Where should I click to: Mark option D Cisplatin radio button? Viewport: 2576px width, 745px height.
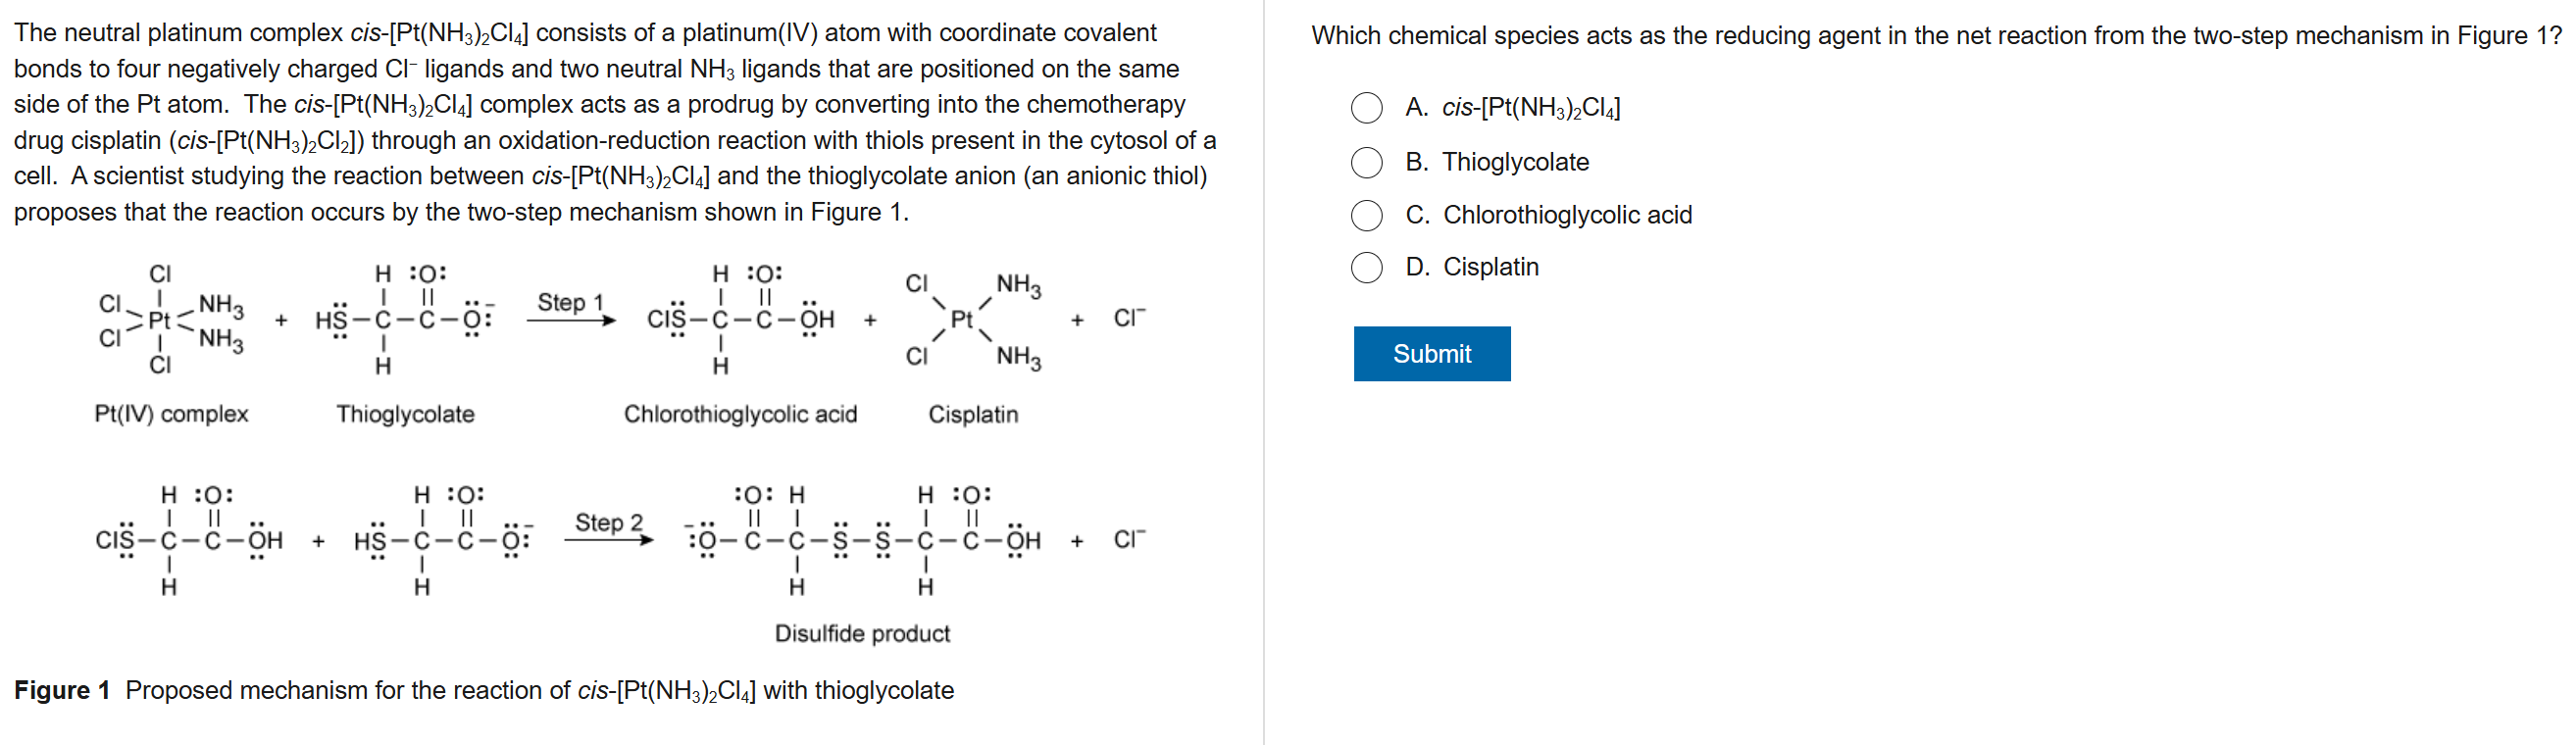1366,267
